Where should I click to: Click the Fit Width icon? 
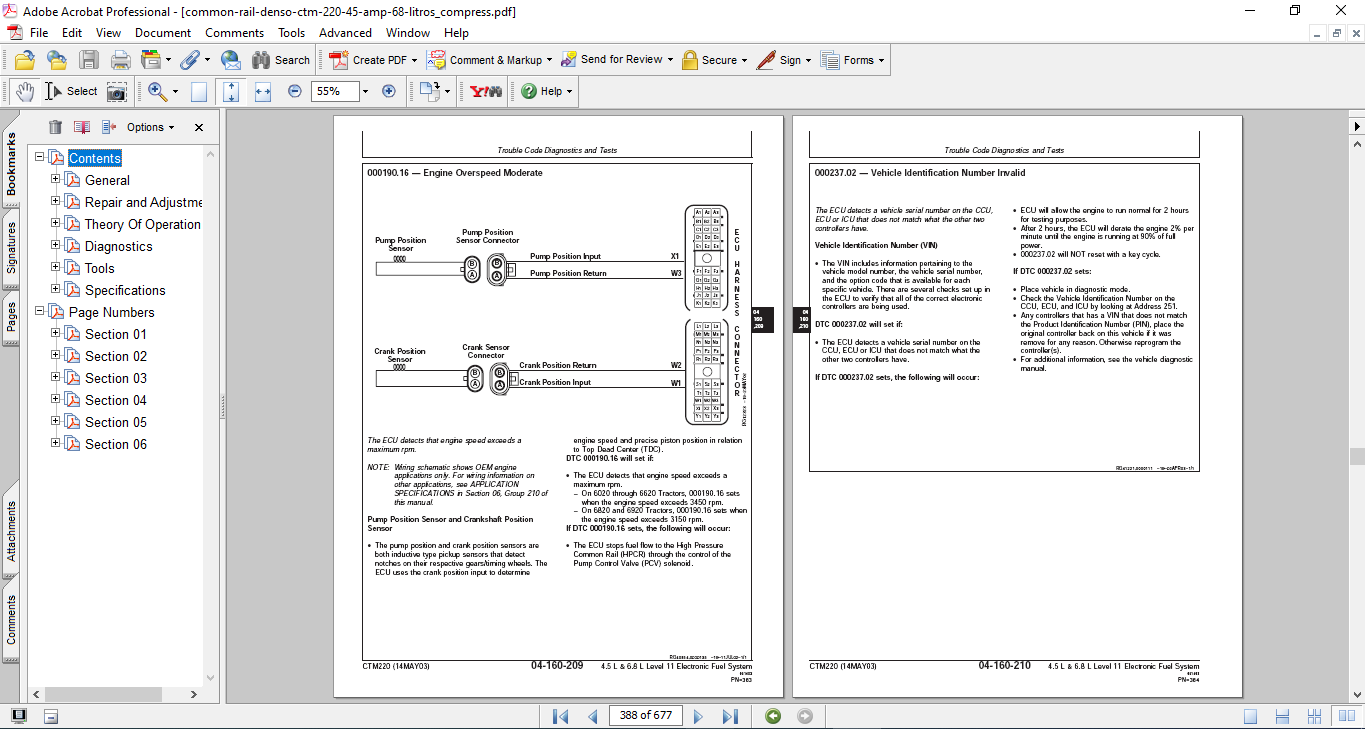click(x=263, y=91)
